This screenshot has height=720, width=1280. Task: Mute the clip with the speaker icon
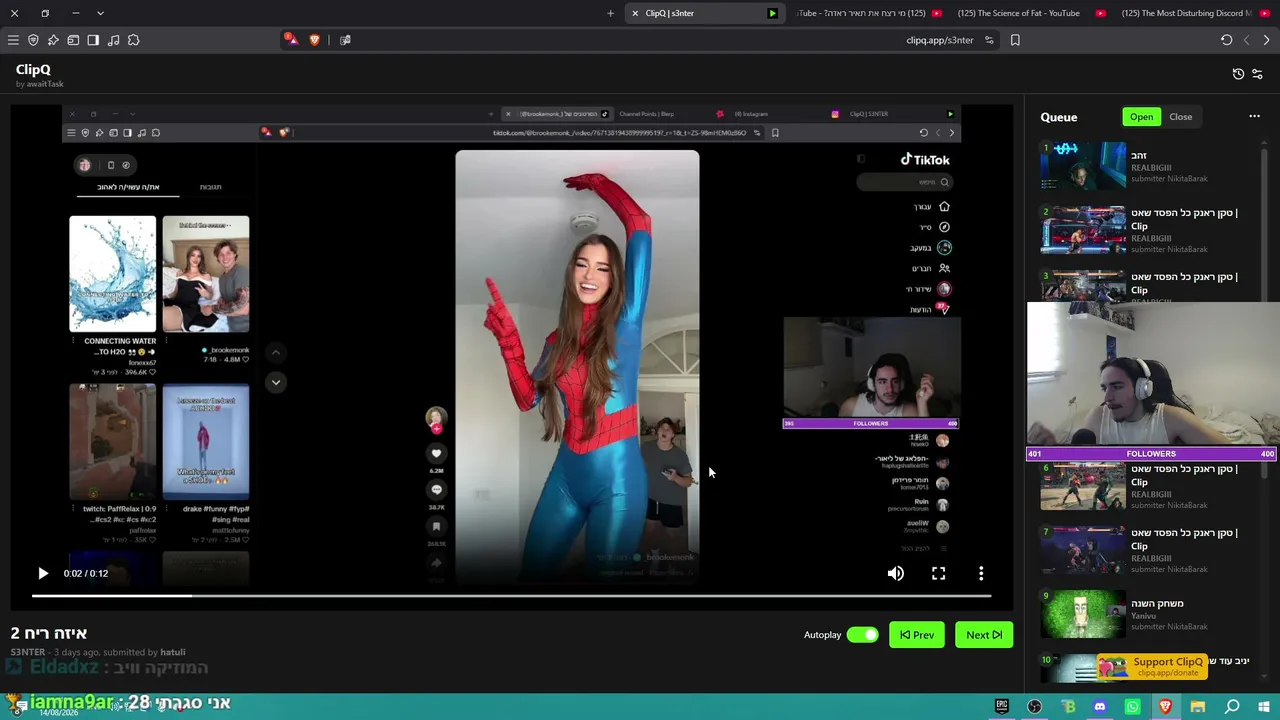896,573
